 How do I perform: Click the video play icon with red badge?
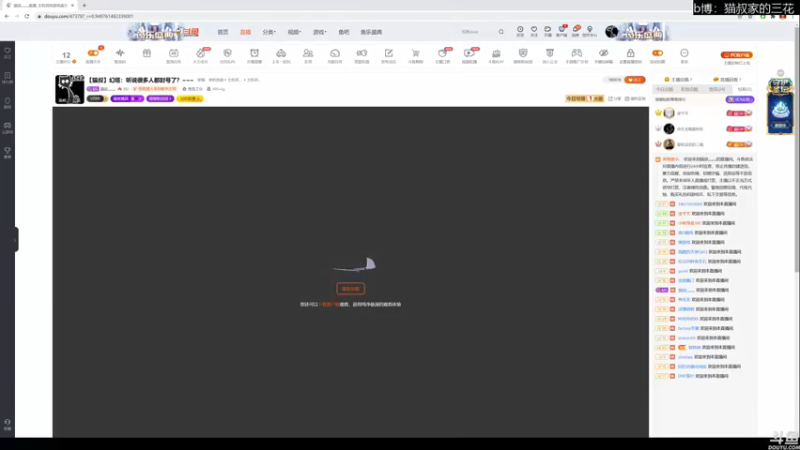[469, 53]
